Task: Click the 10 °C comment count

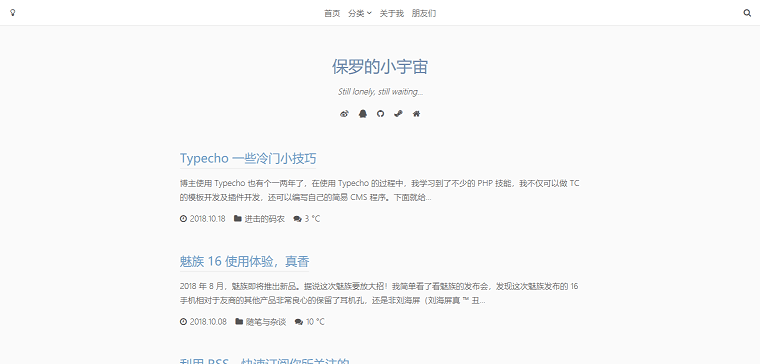Action: point(315,322)
